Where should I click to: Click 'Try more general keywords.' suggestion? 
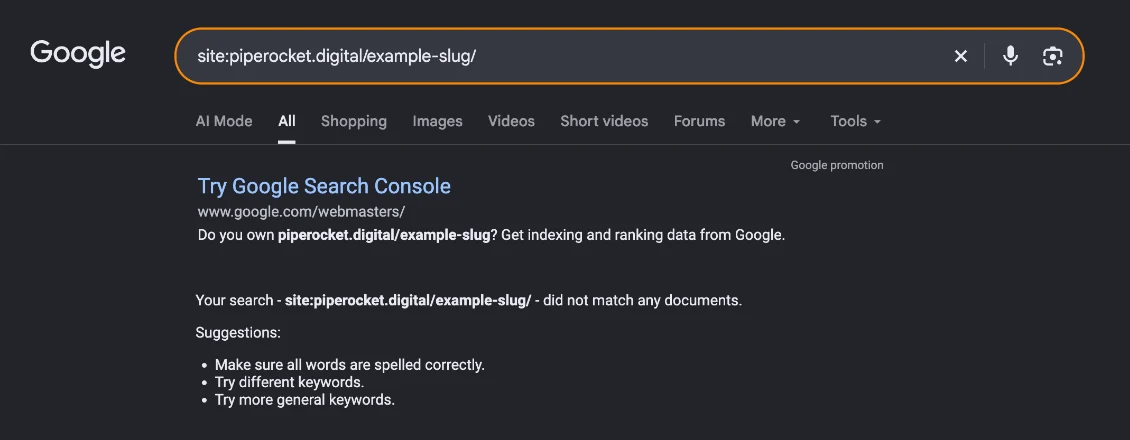[x=305, y=400]
